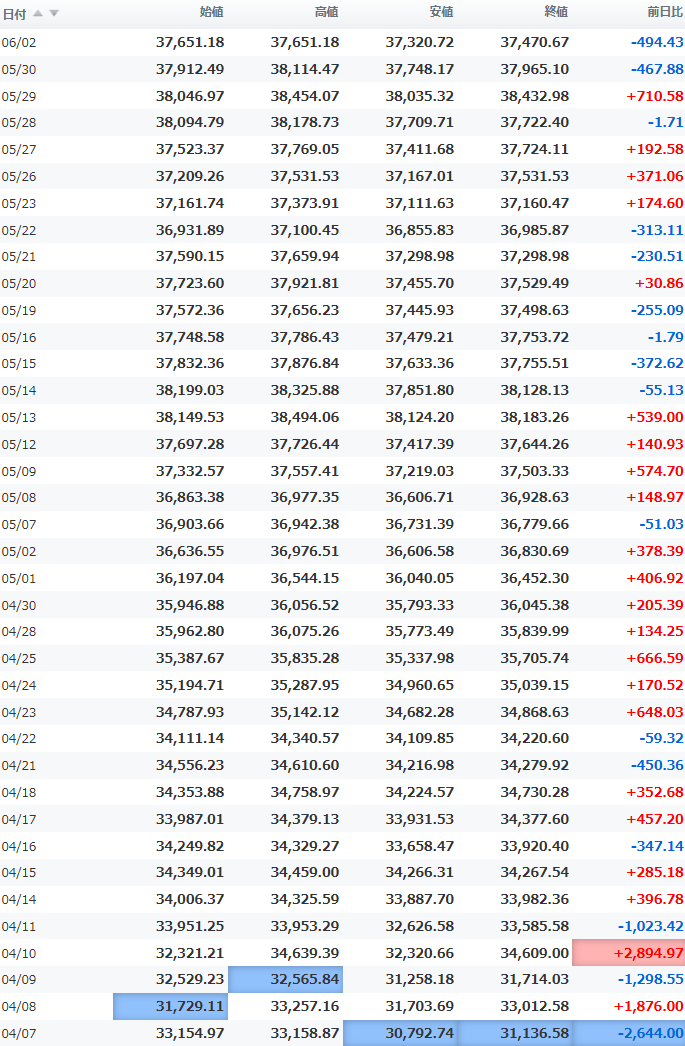This screenshot has width=685, height=1046.
Task: Click the 前日比 column header
Action: (x=665, y=12)
